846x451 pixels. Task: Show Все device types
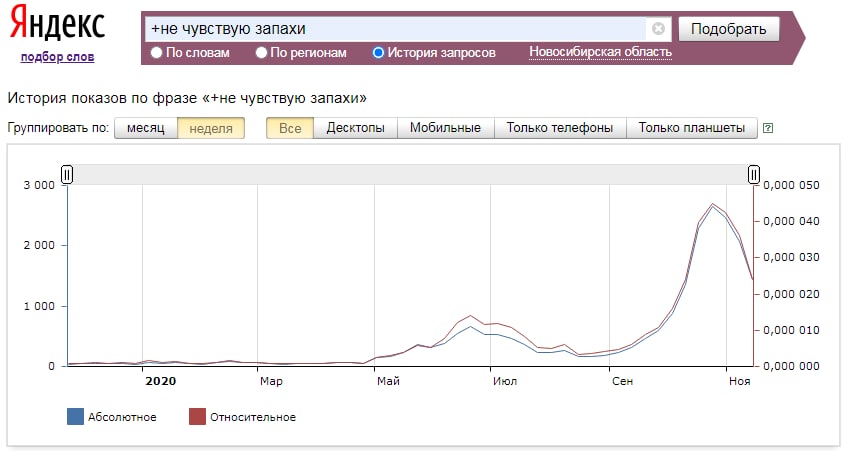(290, 128)
